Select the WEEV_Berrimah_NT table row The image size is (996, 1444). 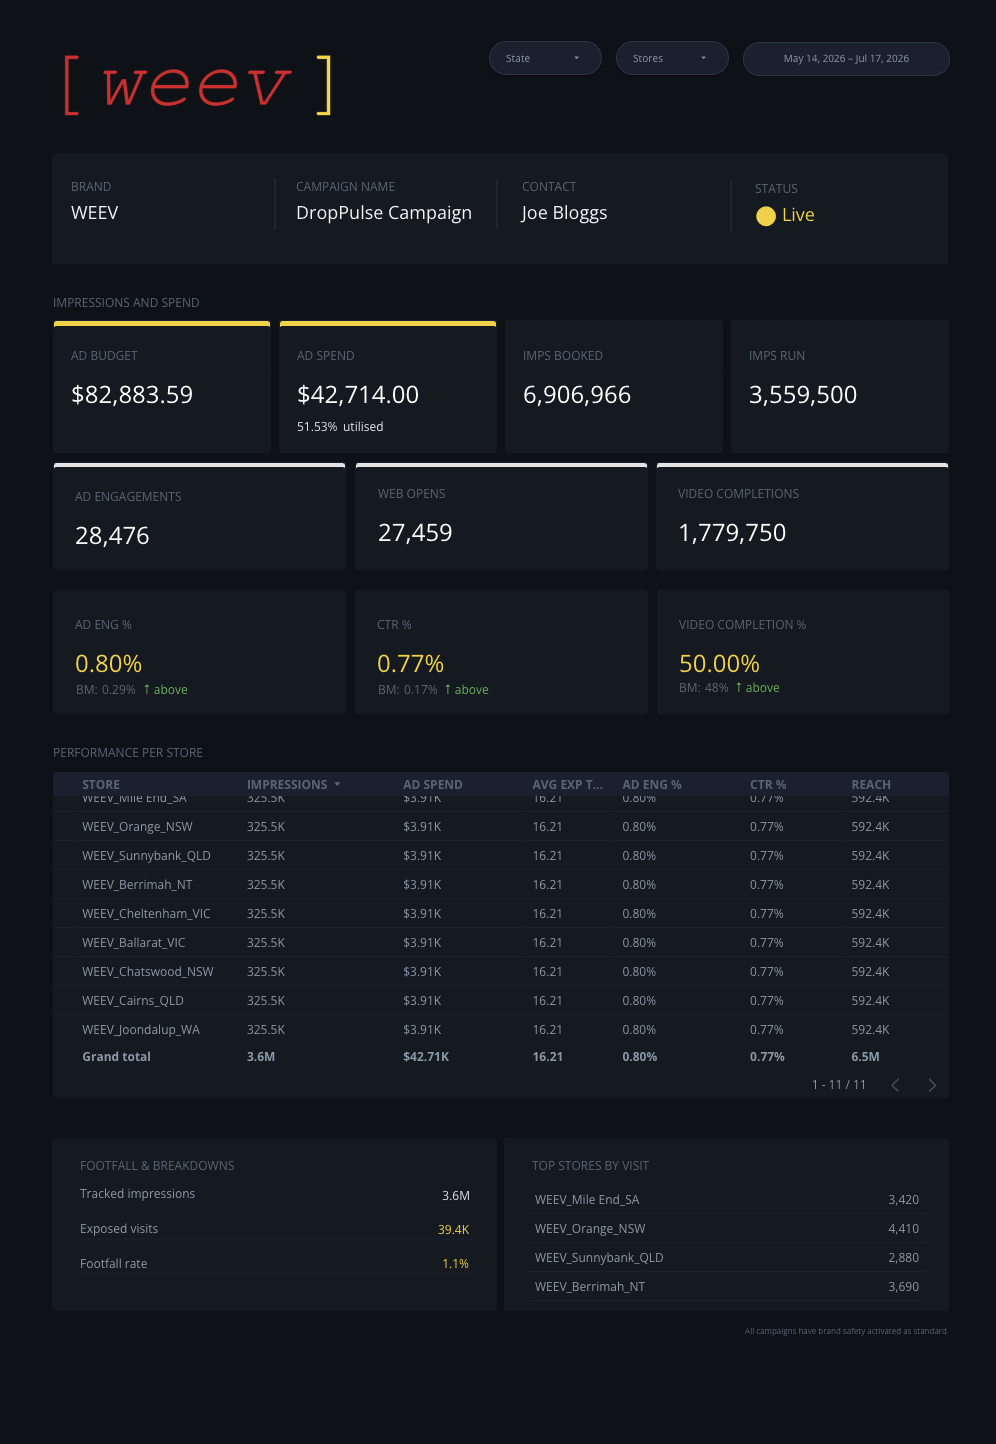(500, 885)
